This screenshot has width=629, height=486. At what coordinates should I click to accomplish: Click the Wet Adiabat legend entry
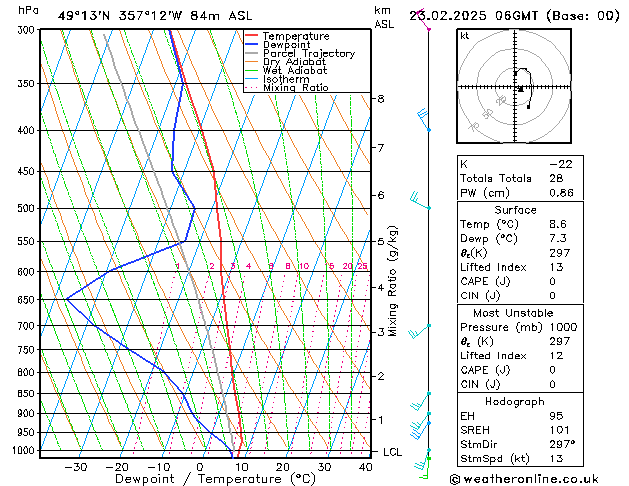pos(295,70)
